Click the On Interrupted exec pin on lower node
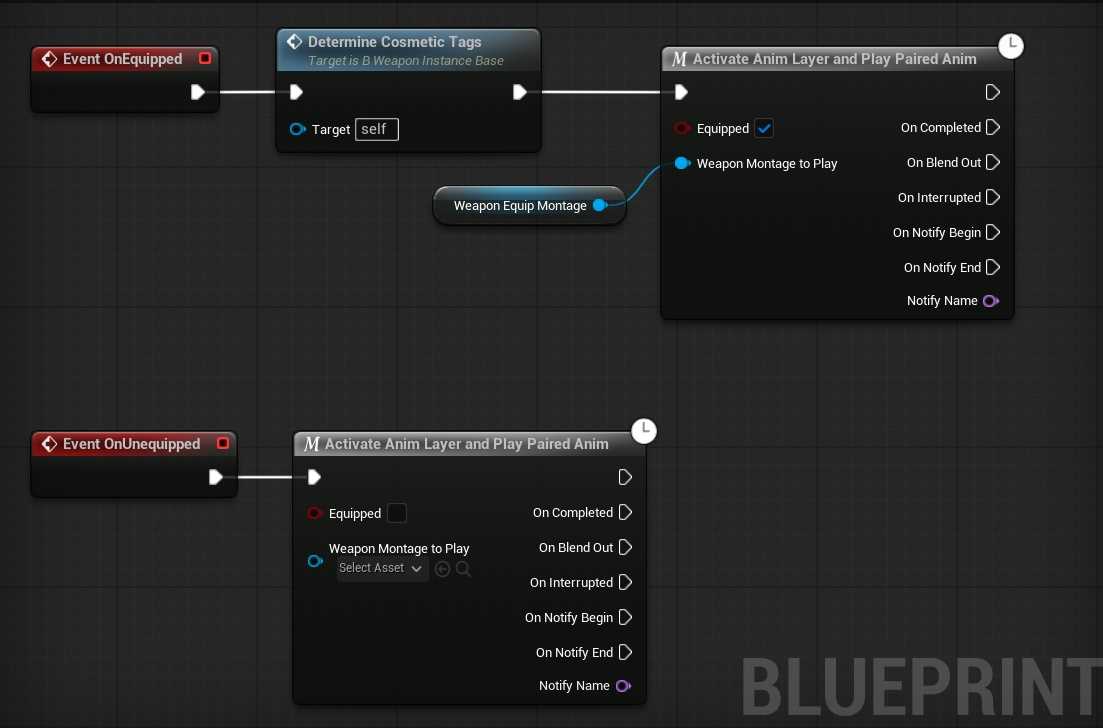 pos(625,582)
